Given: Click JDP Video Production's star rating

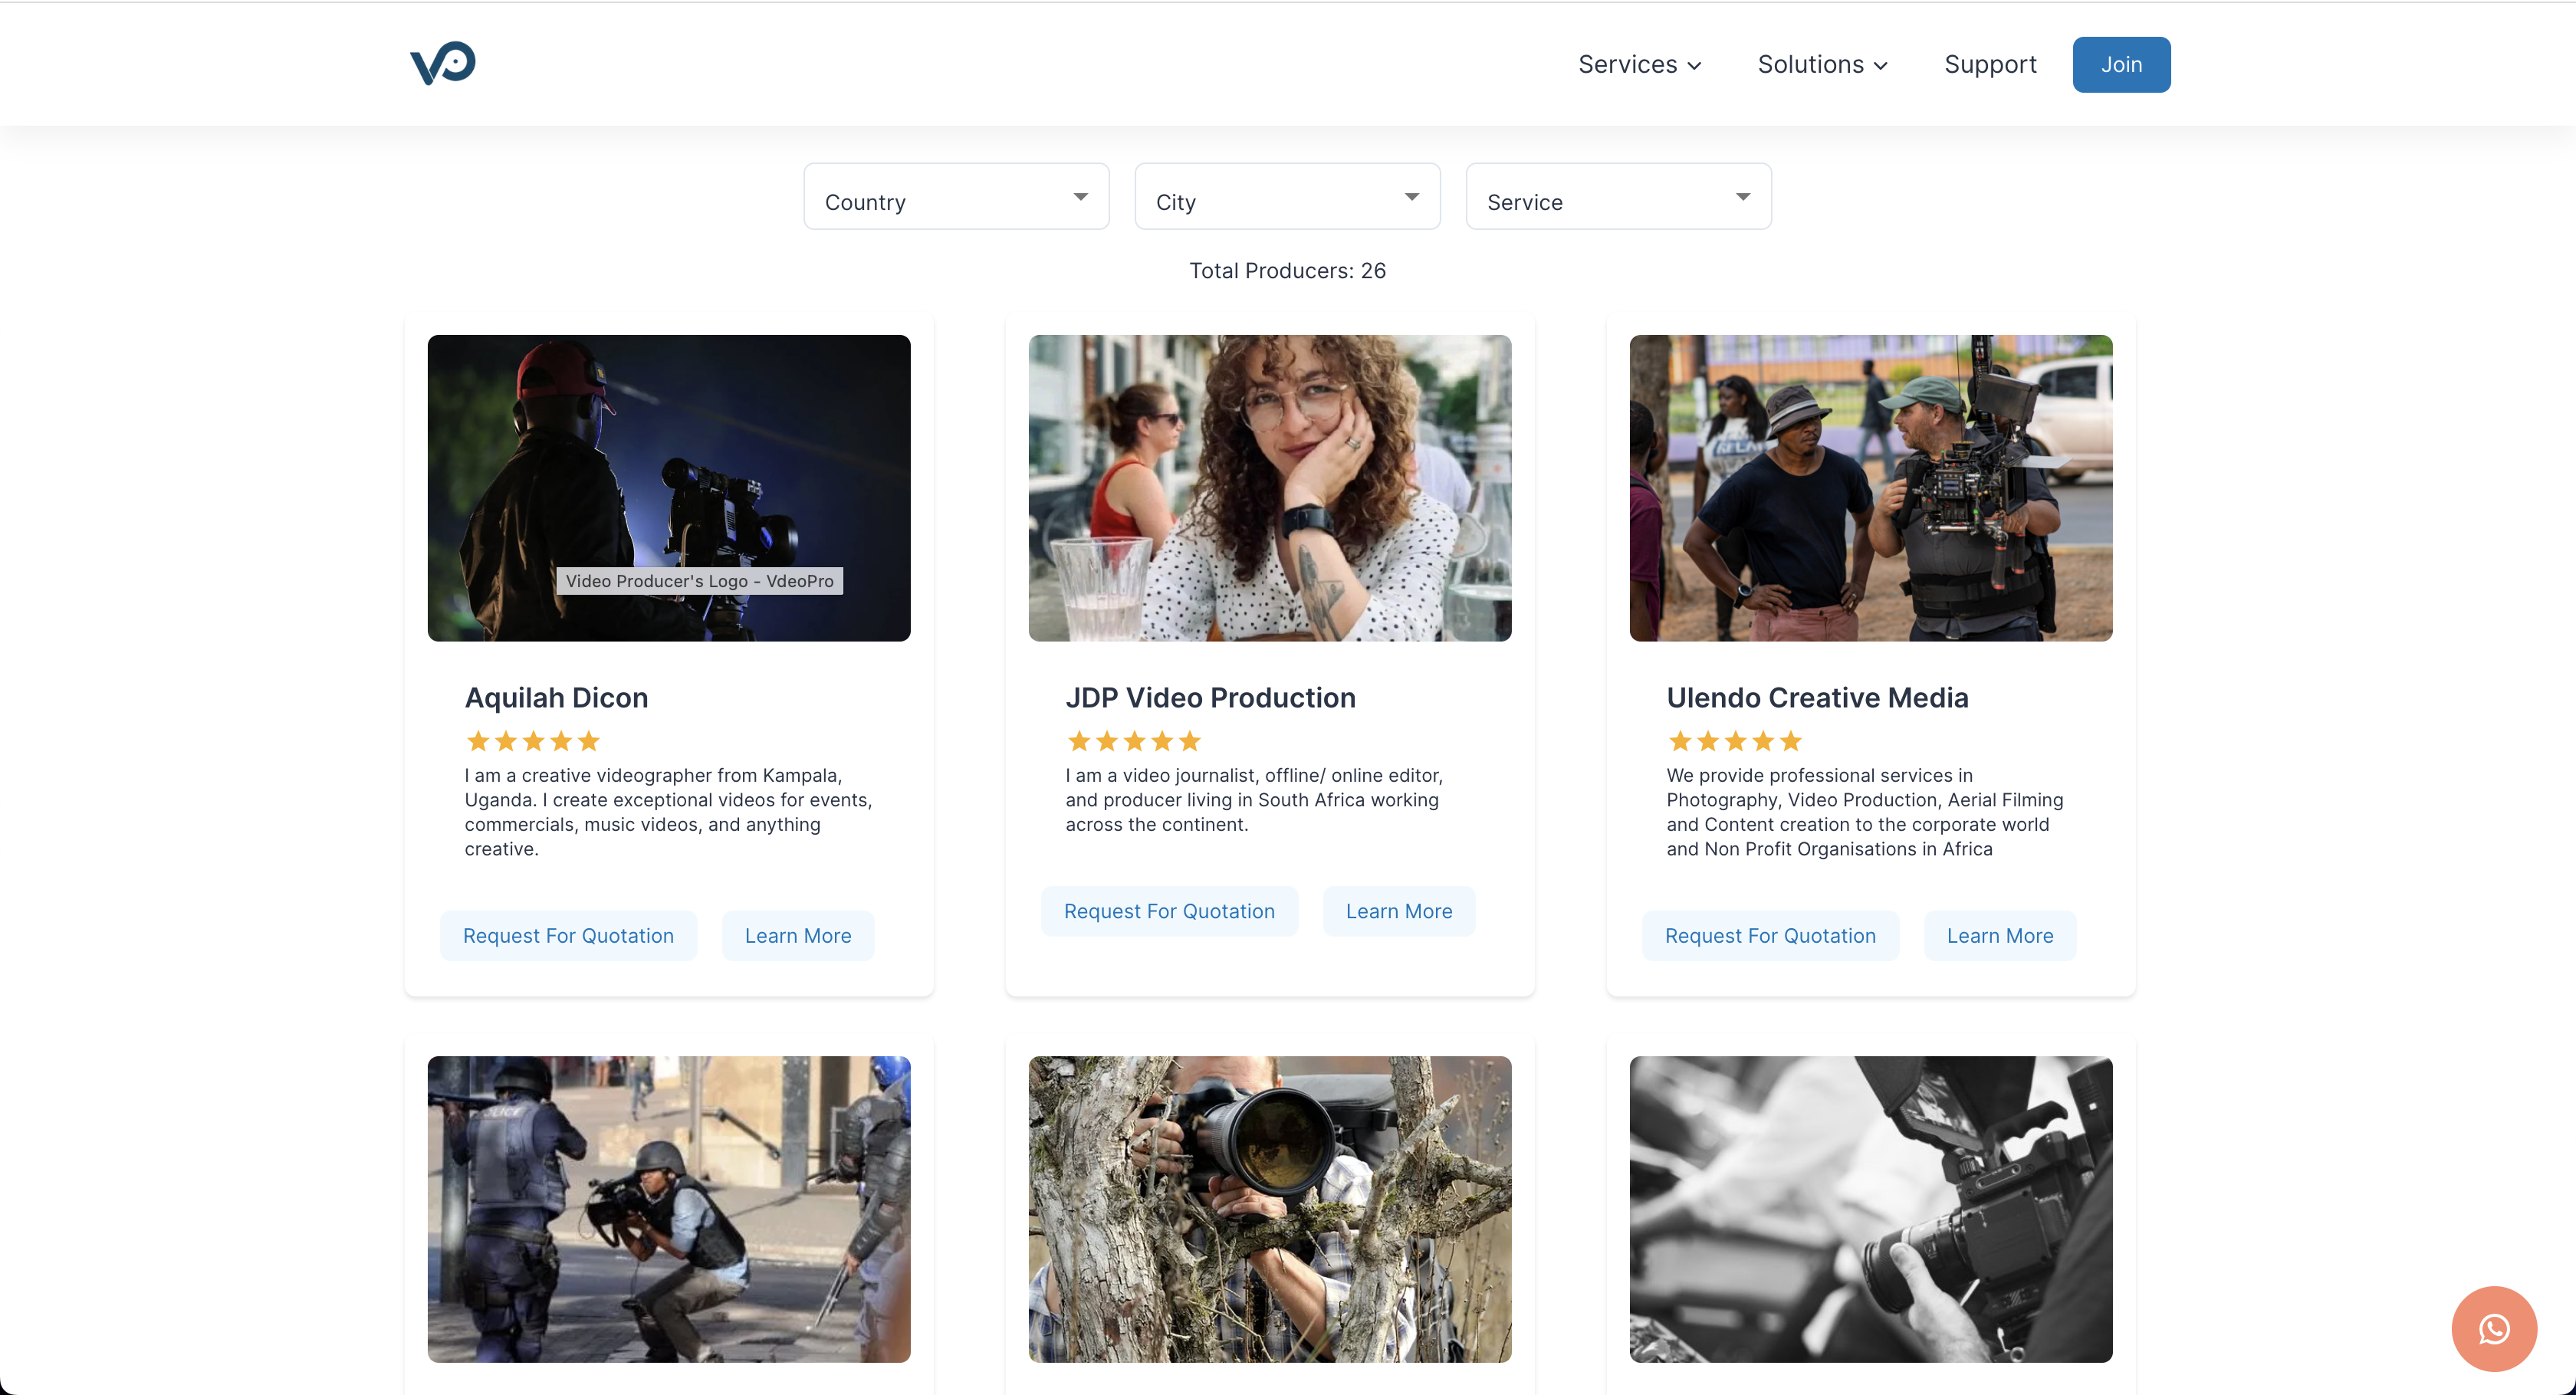Looking at the screenshot, I should pos(1134,741).
